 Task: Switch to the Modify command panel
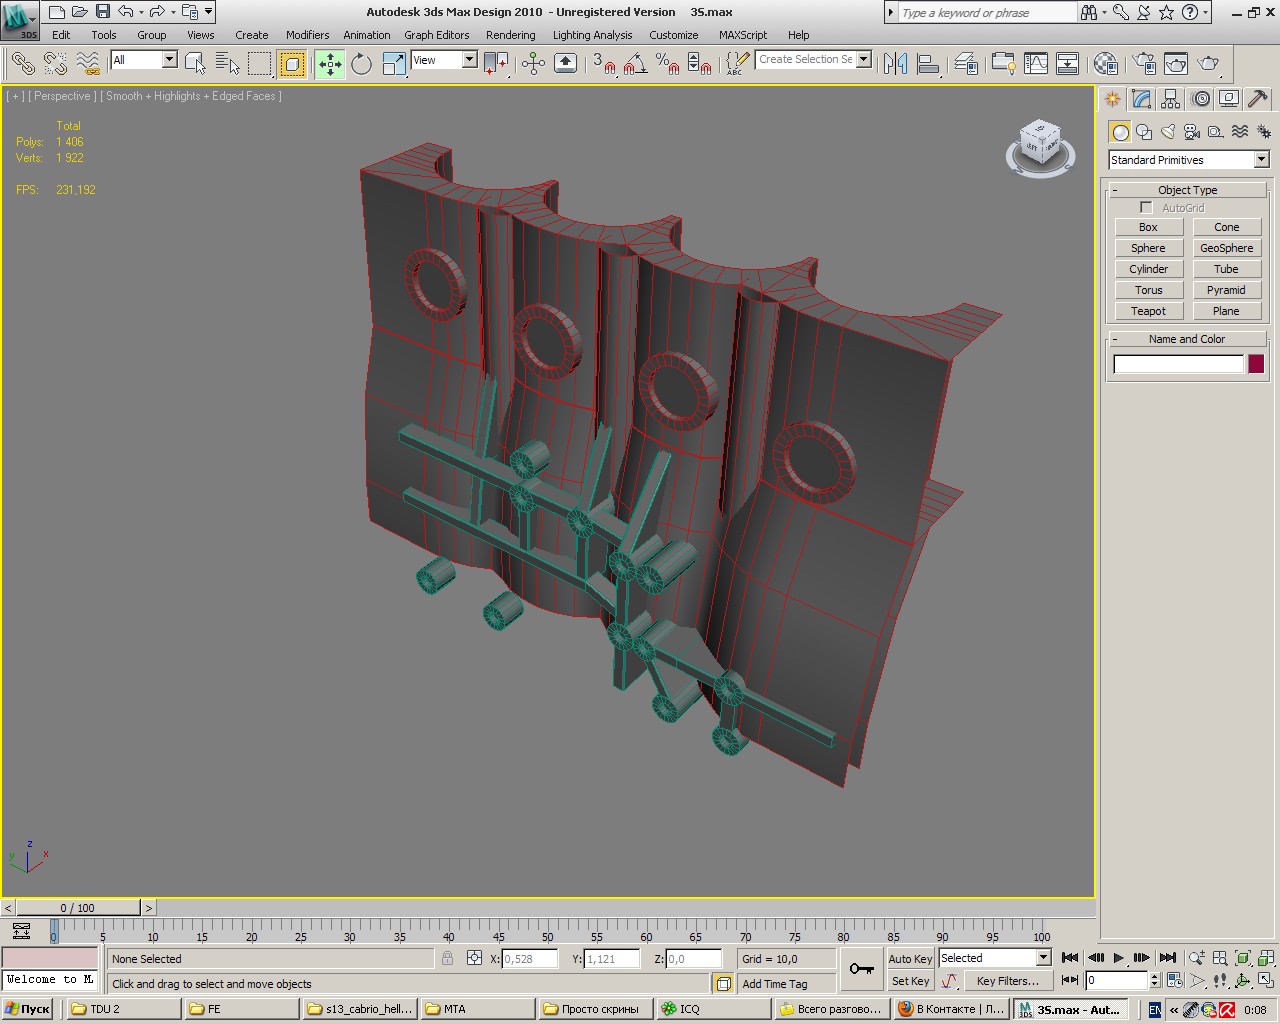pyautogui.click(x=1141, y=99)
